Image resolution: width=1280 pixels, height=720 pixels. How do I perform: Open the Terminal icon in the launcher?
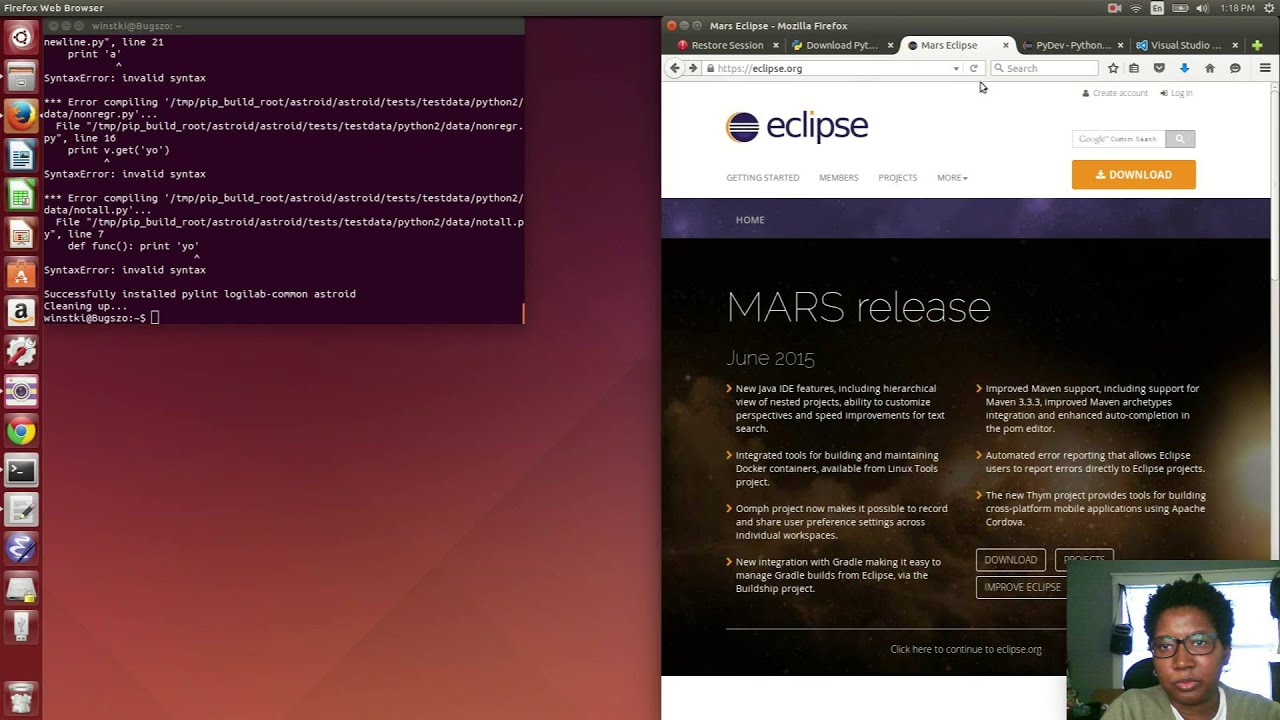click(x=21, y=470)
